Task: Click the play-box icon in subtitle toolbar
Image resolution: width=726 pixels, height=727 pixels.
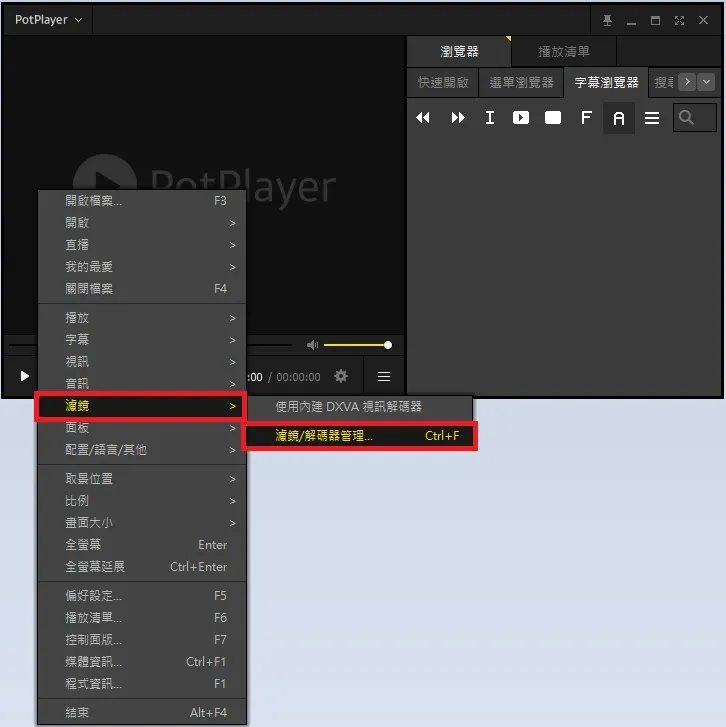Action: point(521,118)
